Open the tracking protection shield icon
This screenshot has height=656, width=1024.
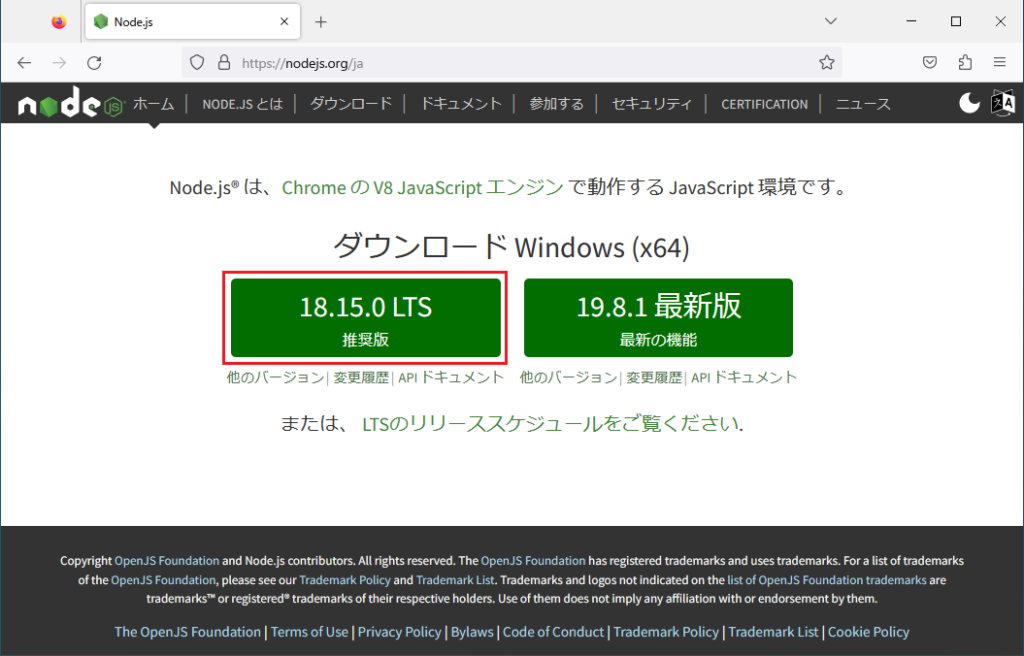197,63
